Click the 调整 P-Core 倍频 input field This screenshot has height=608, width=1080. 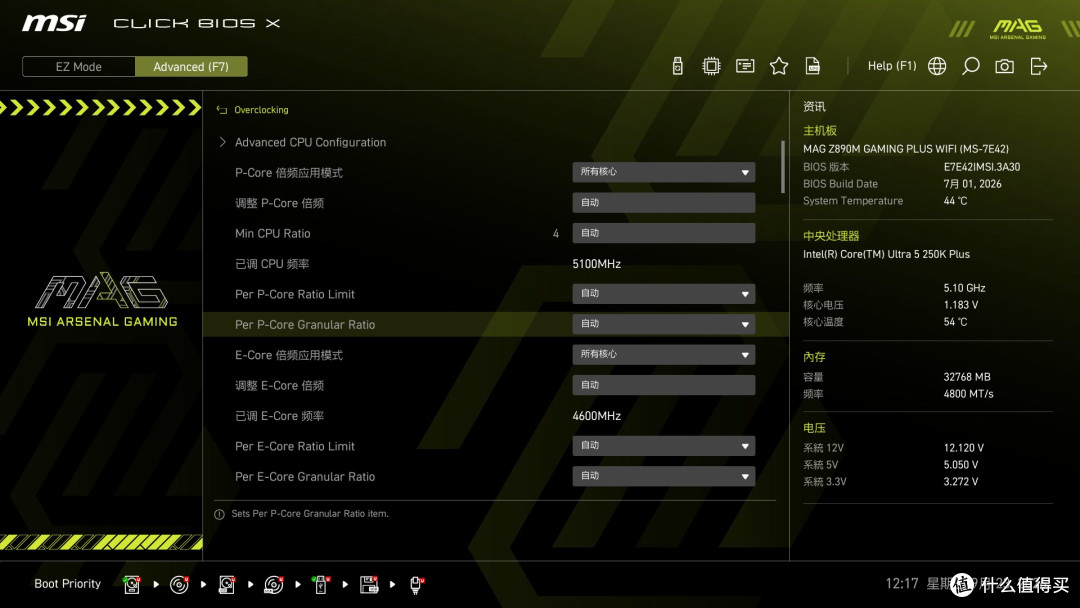tap(663, 202)
